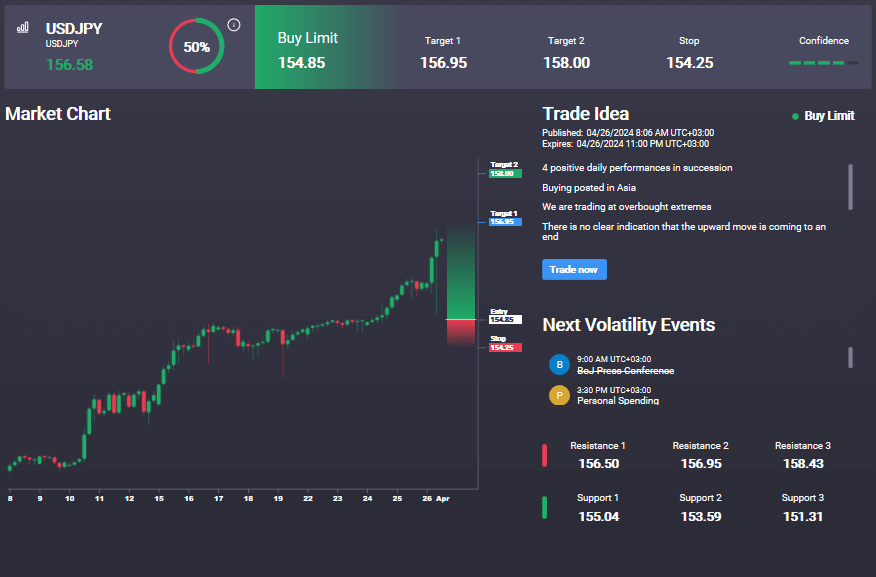
Task: Click the Resistance 1 value 156.50
Action: (598, 464)
